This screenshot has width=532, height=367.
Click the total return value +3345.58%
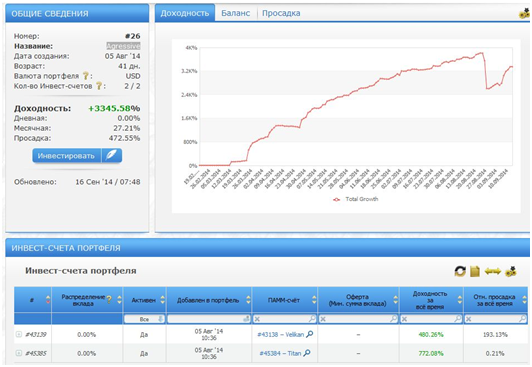(114, 108)
